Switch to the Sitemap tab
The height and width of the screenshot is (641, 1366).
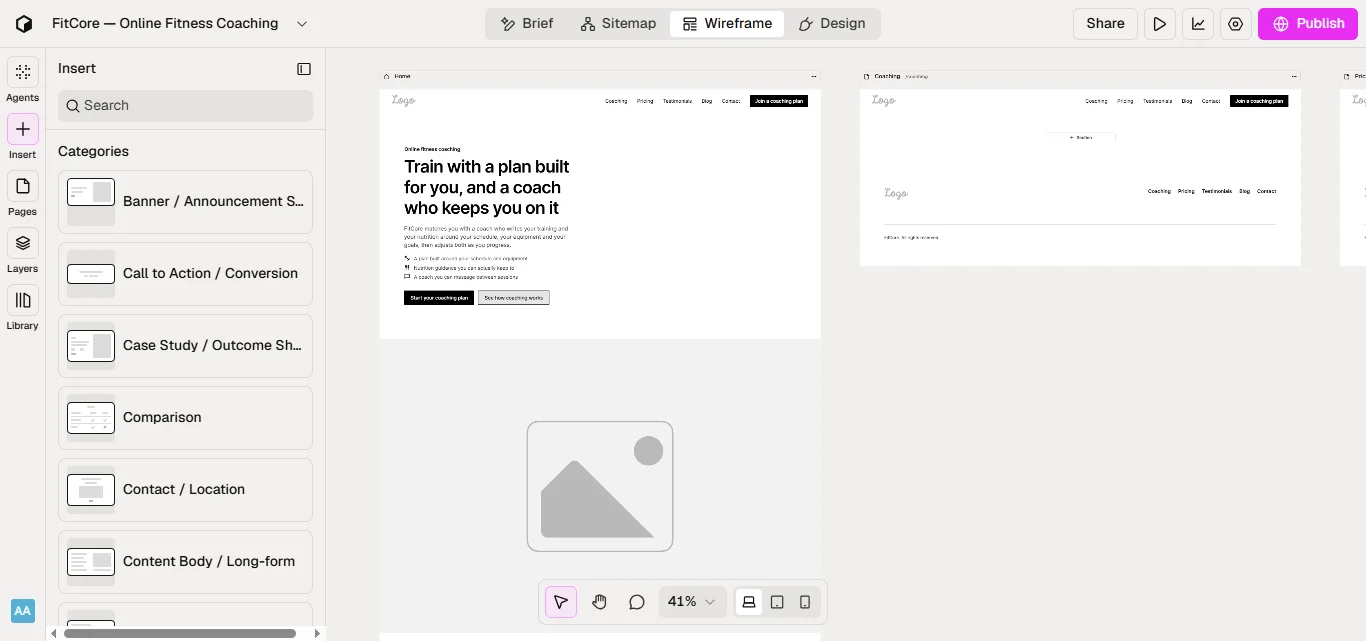[x=618, y=24]
